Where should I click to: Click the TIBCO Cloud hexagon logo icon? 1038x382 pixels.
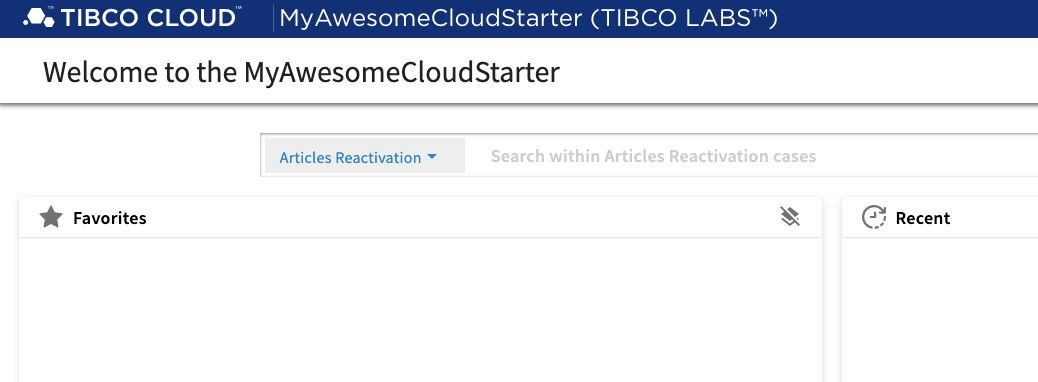coord(38,18)
